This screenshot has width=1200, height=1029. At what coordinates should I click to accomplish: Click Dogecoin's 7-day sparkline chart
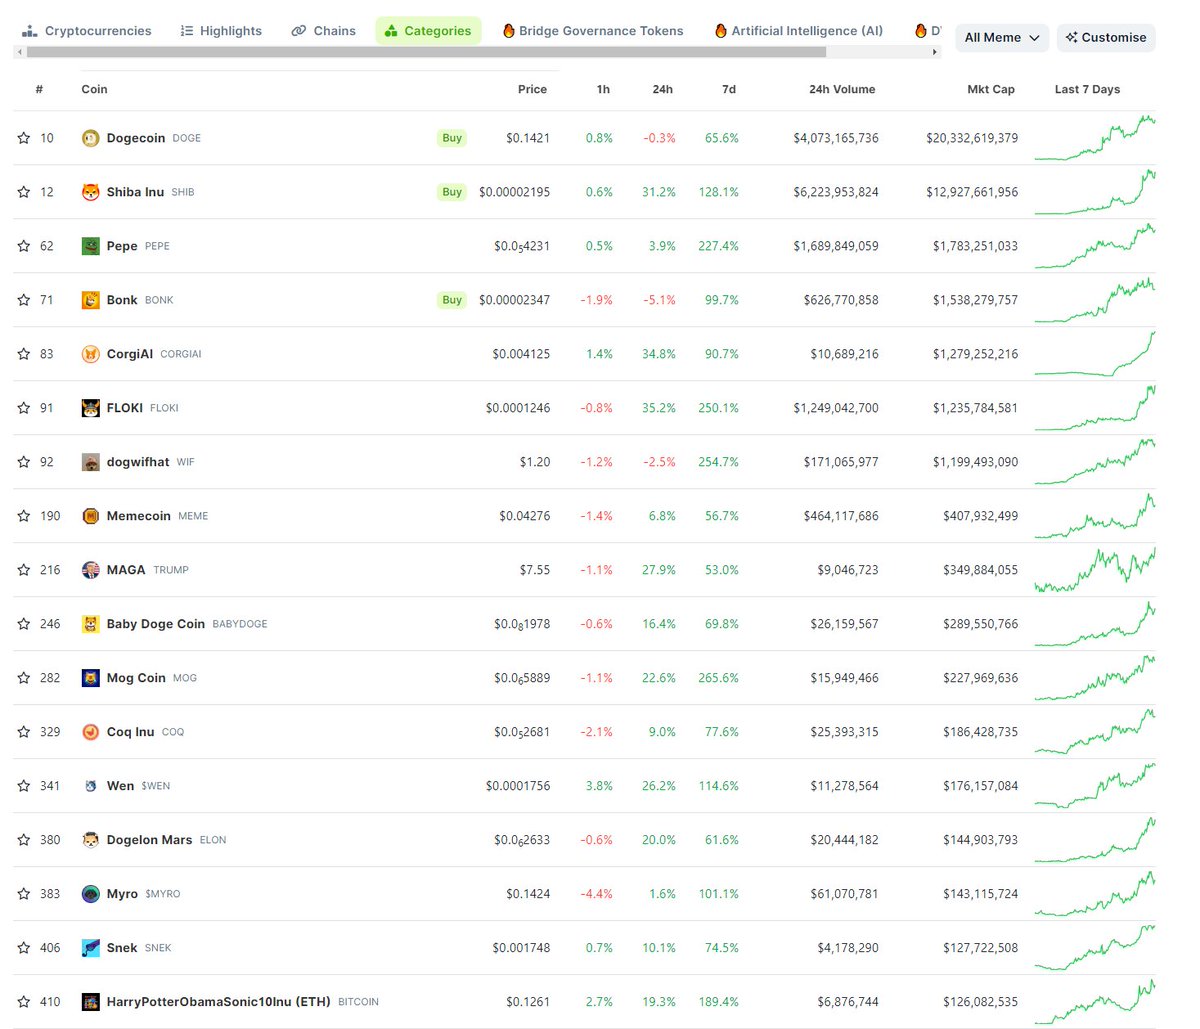[x=1097, y=137]
